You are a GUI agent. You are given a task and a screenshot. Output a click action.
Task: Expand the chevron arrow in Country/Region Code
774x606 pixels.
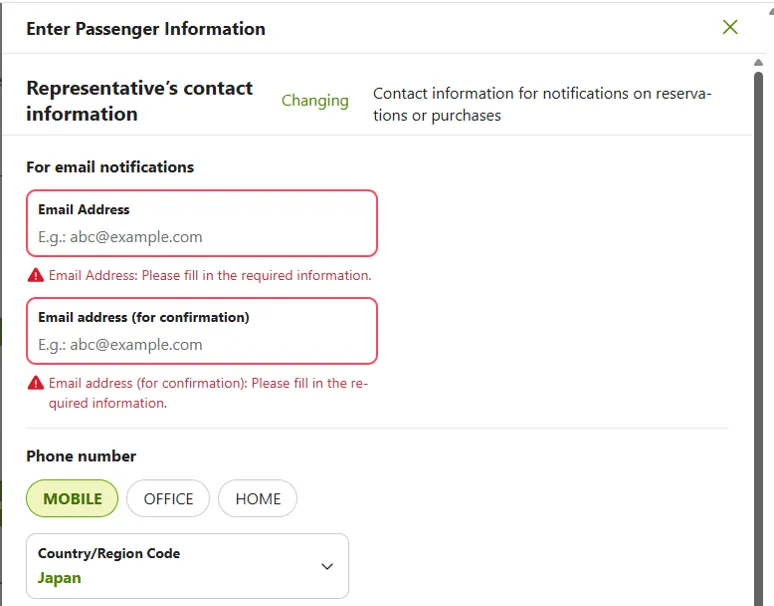click(327, 566)
